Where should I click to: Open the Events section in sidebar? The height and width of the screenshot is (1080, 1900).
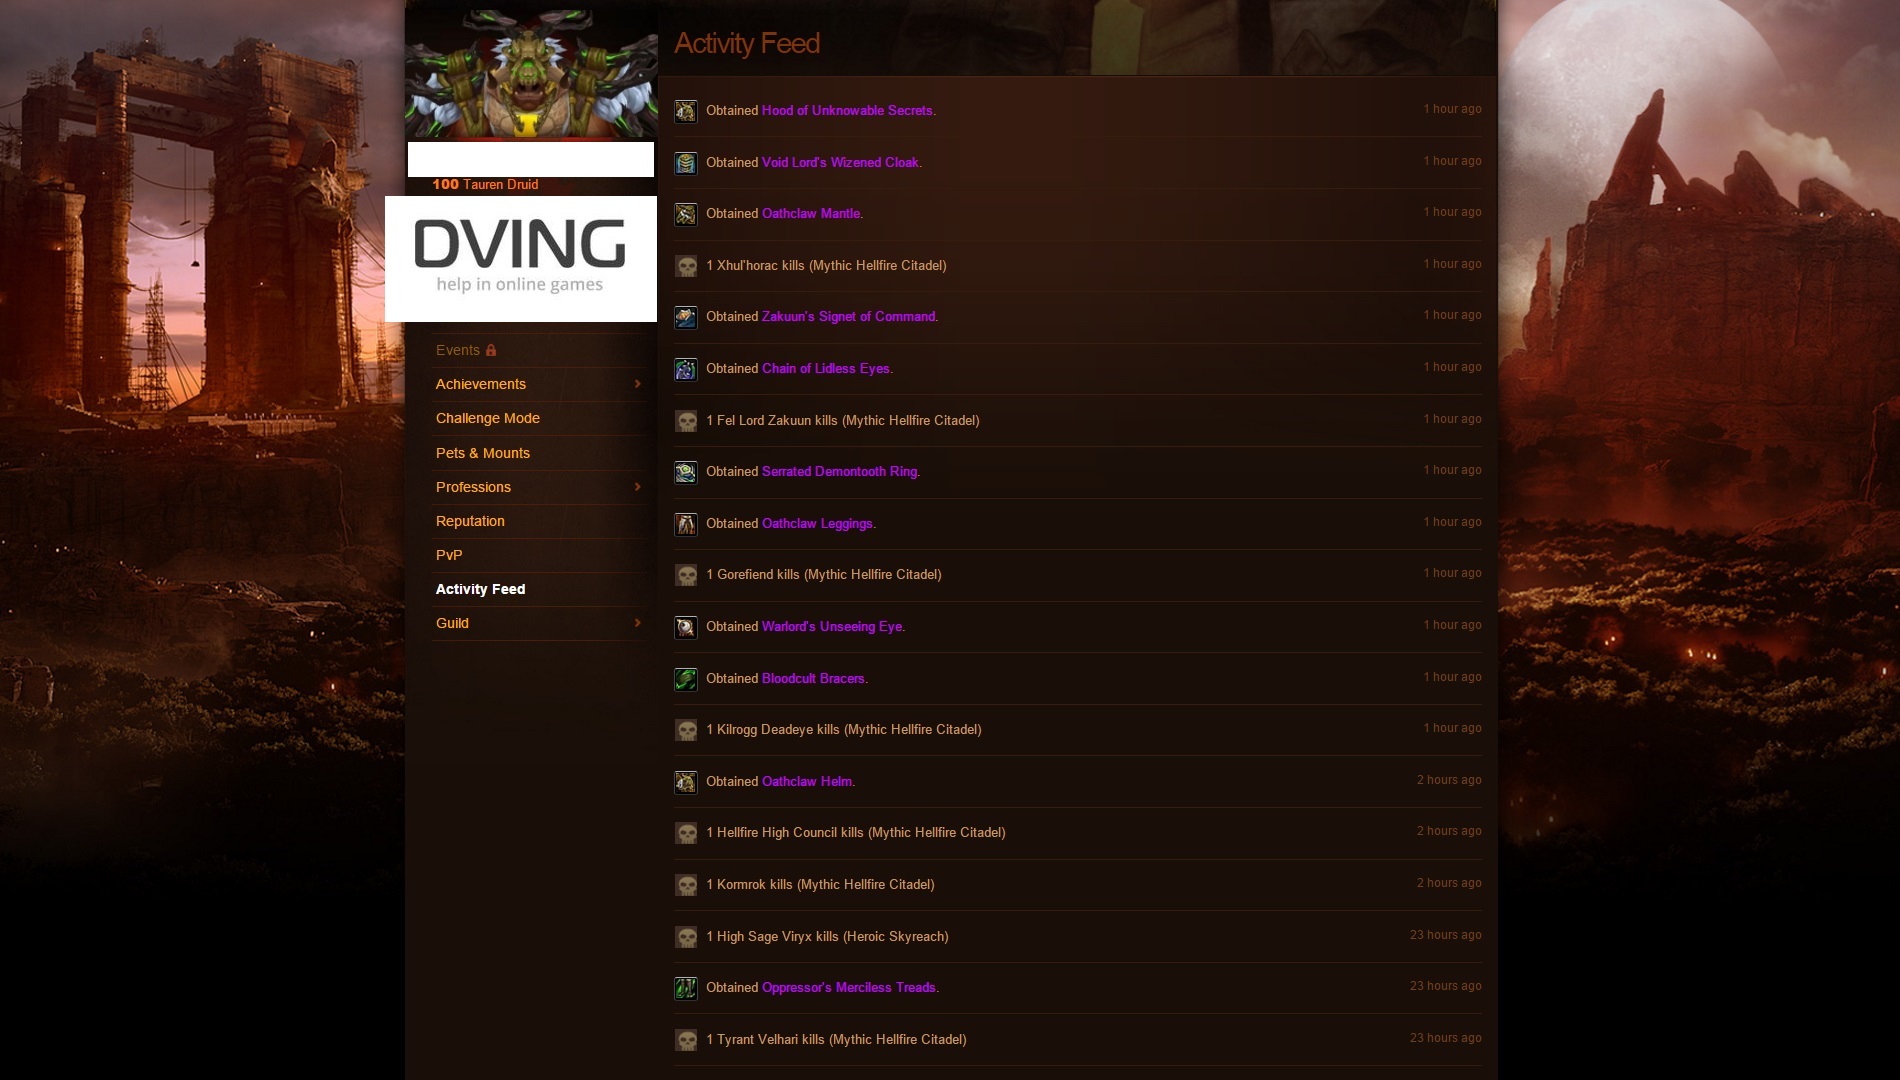(458, 350)
